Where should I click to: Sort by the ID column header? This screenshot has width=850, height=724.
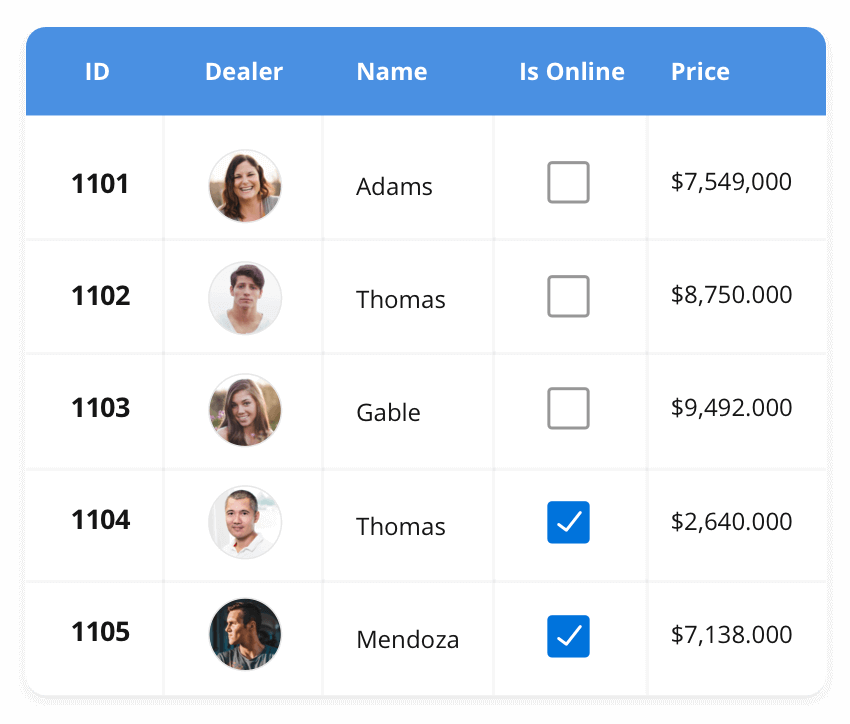click(x=97, y=72)
